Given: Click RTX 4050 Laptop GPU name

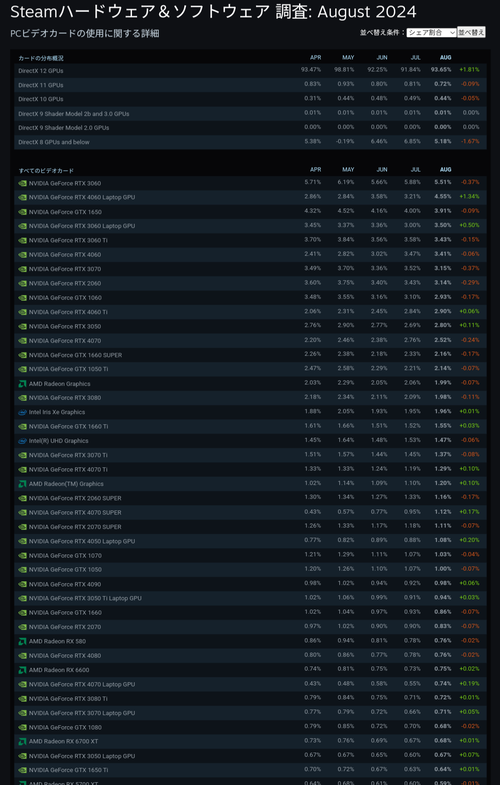Looking at the screenshot, I should tap(82, 541).
